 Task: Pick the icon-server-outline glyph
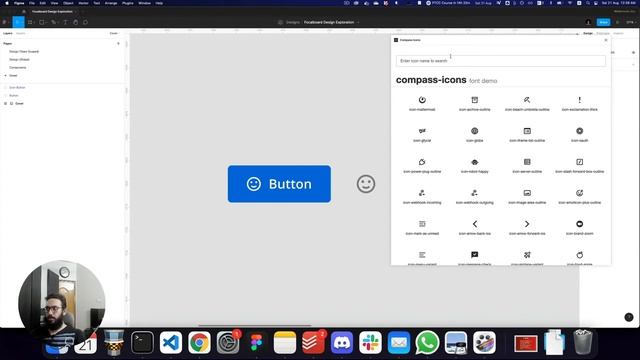click(x=527, y=162)
